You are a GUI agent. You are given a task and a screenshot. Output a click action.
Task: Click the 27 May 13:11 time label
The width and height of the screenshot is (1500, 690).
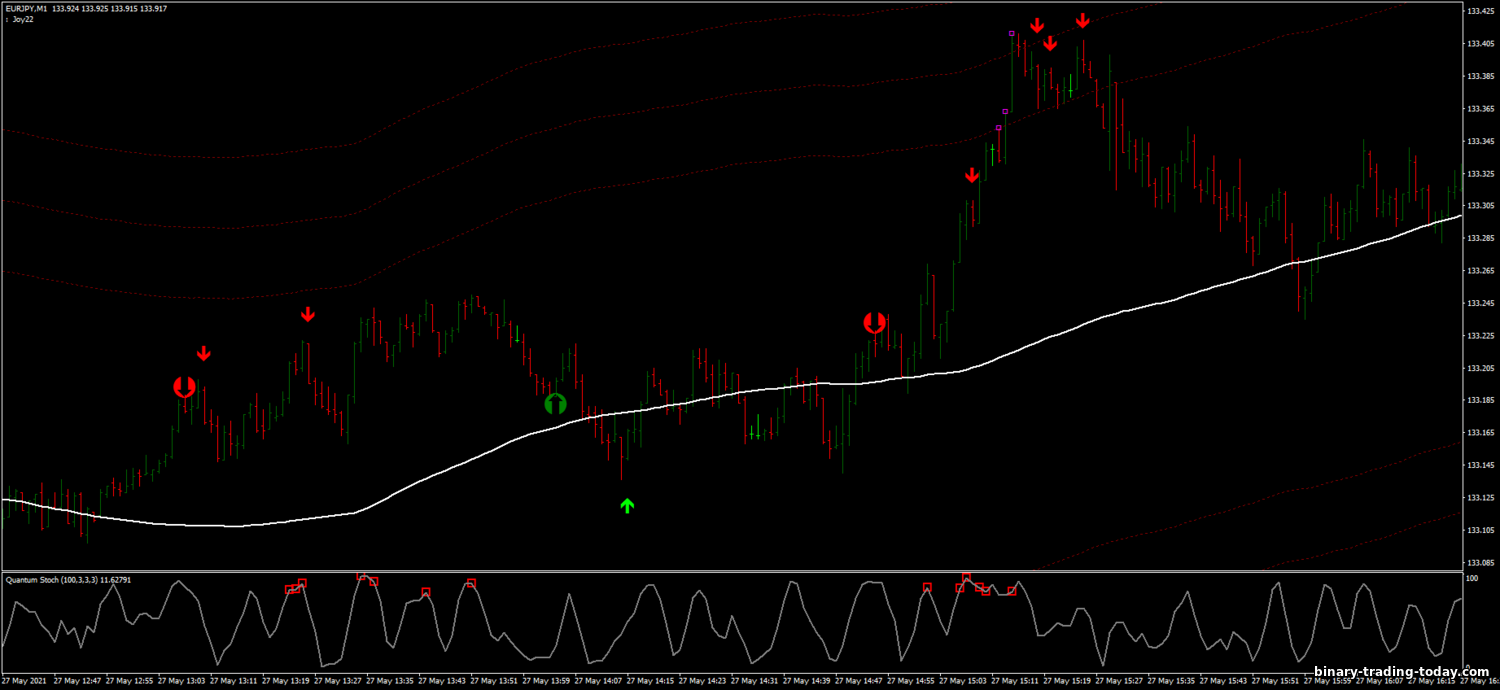[x=233, y=681]
